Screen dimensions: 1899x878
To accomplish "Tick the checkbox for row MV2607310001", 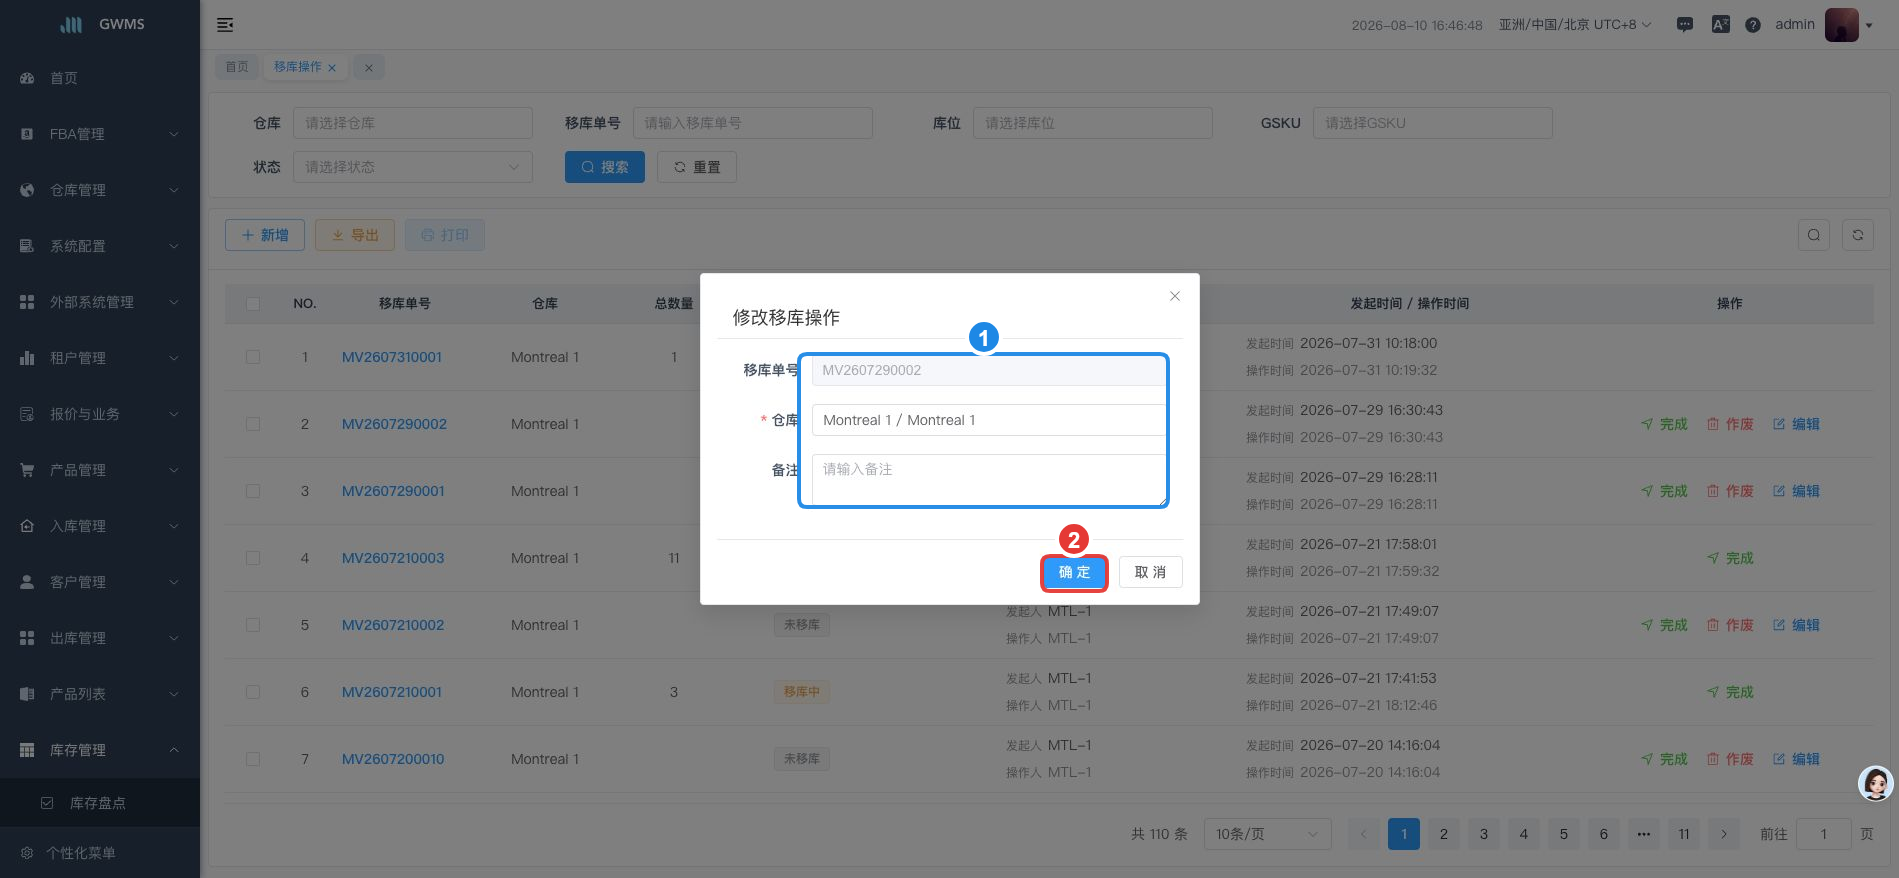I will click(x=253, y=357).
